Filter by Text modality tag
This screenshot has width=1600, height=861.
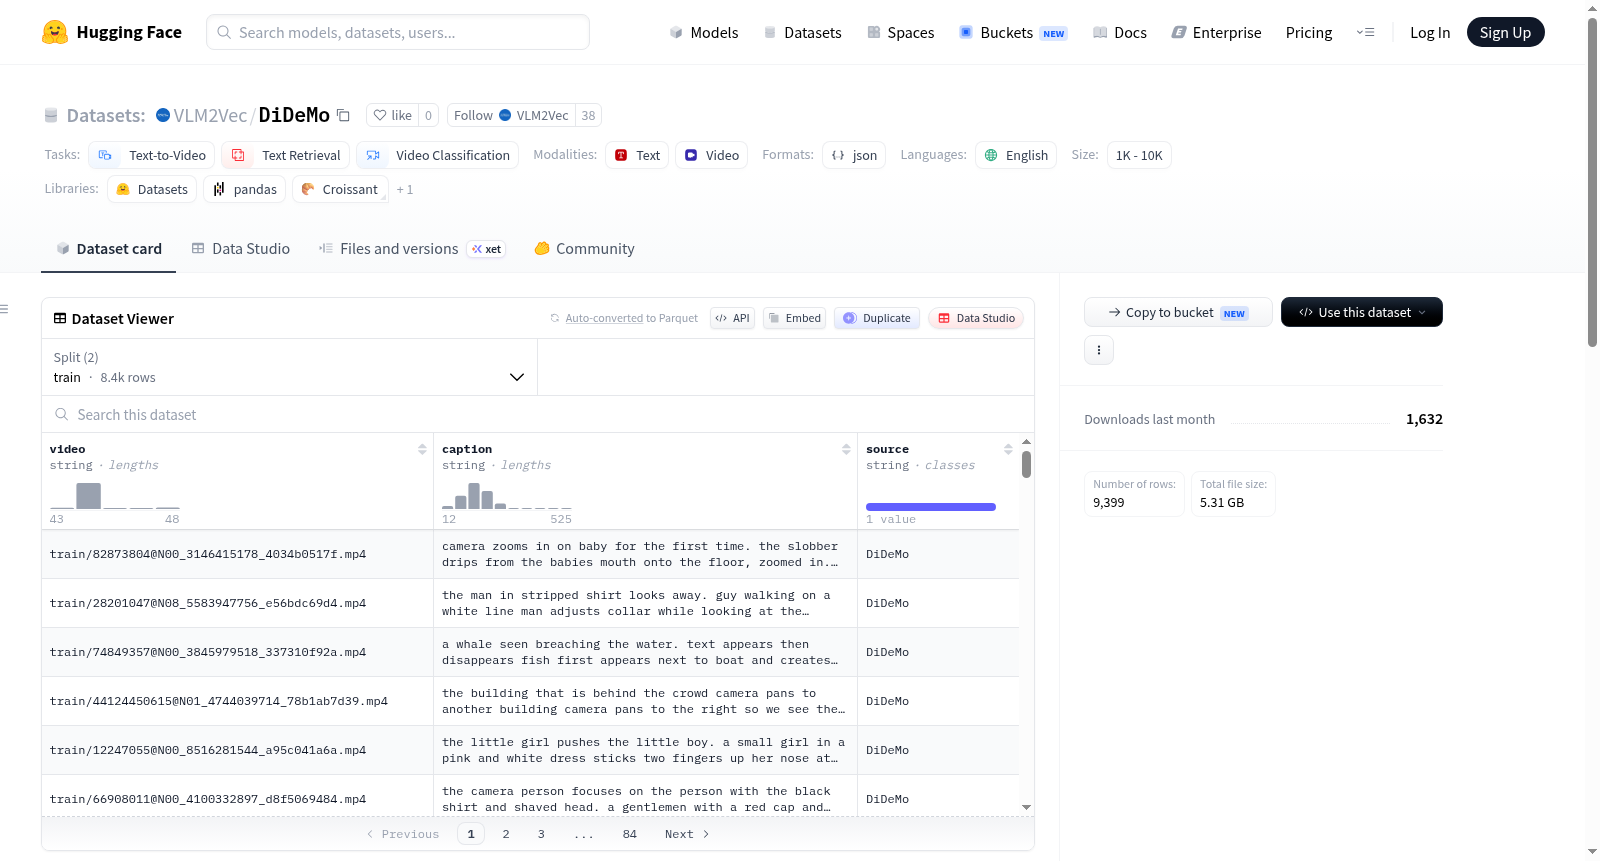point(637,155)
